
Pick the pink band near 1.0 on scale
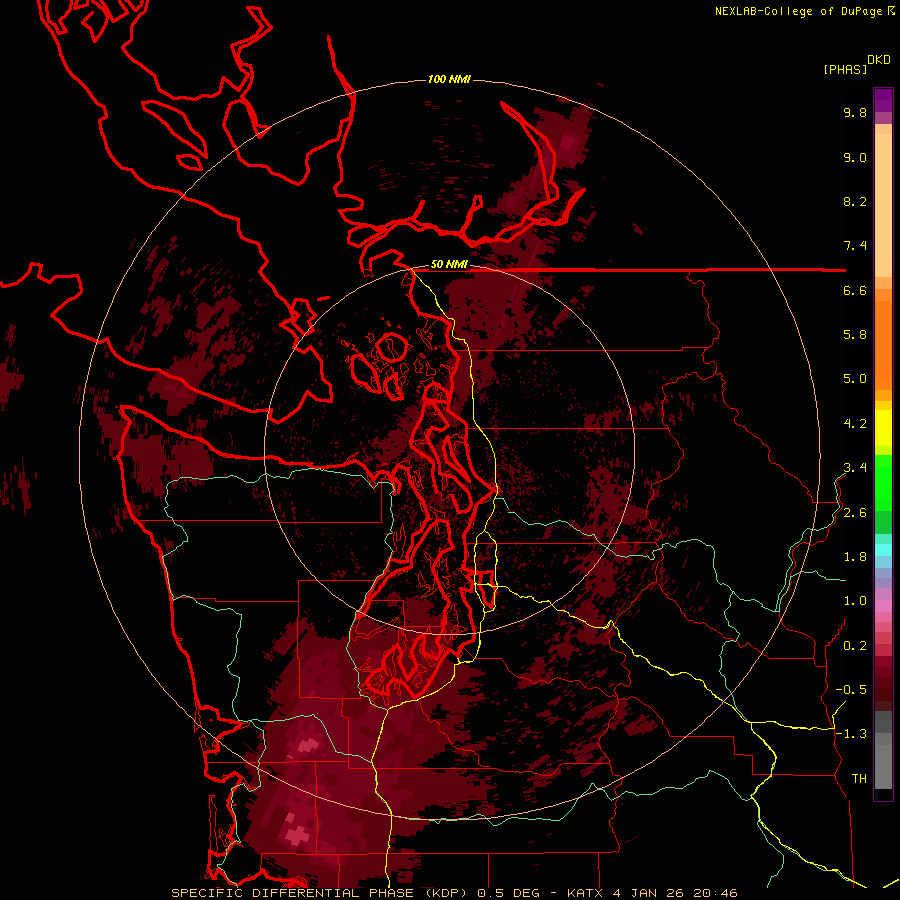pos(883,606)
